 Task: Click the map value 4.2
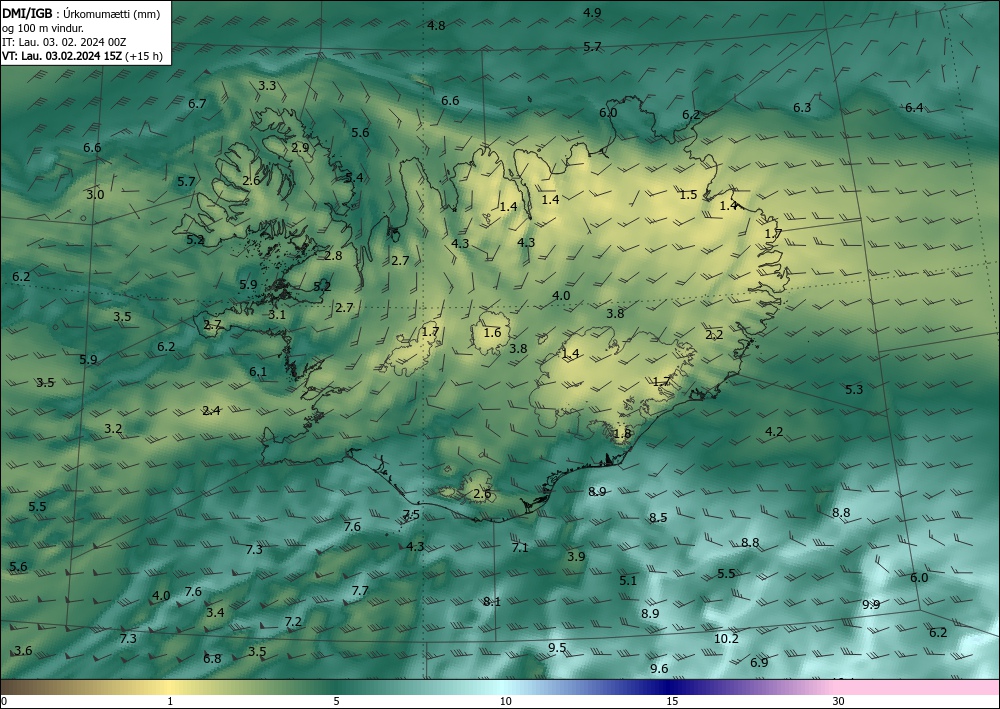pos(774,432)
